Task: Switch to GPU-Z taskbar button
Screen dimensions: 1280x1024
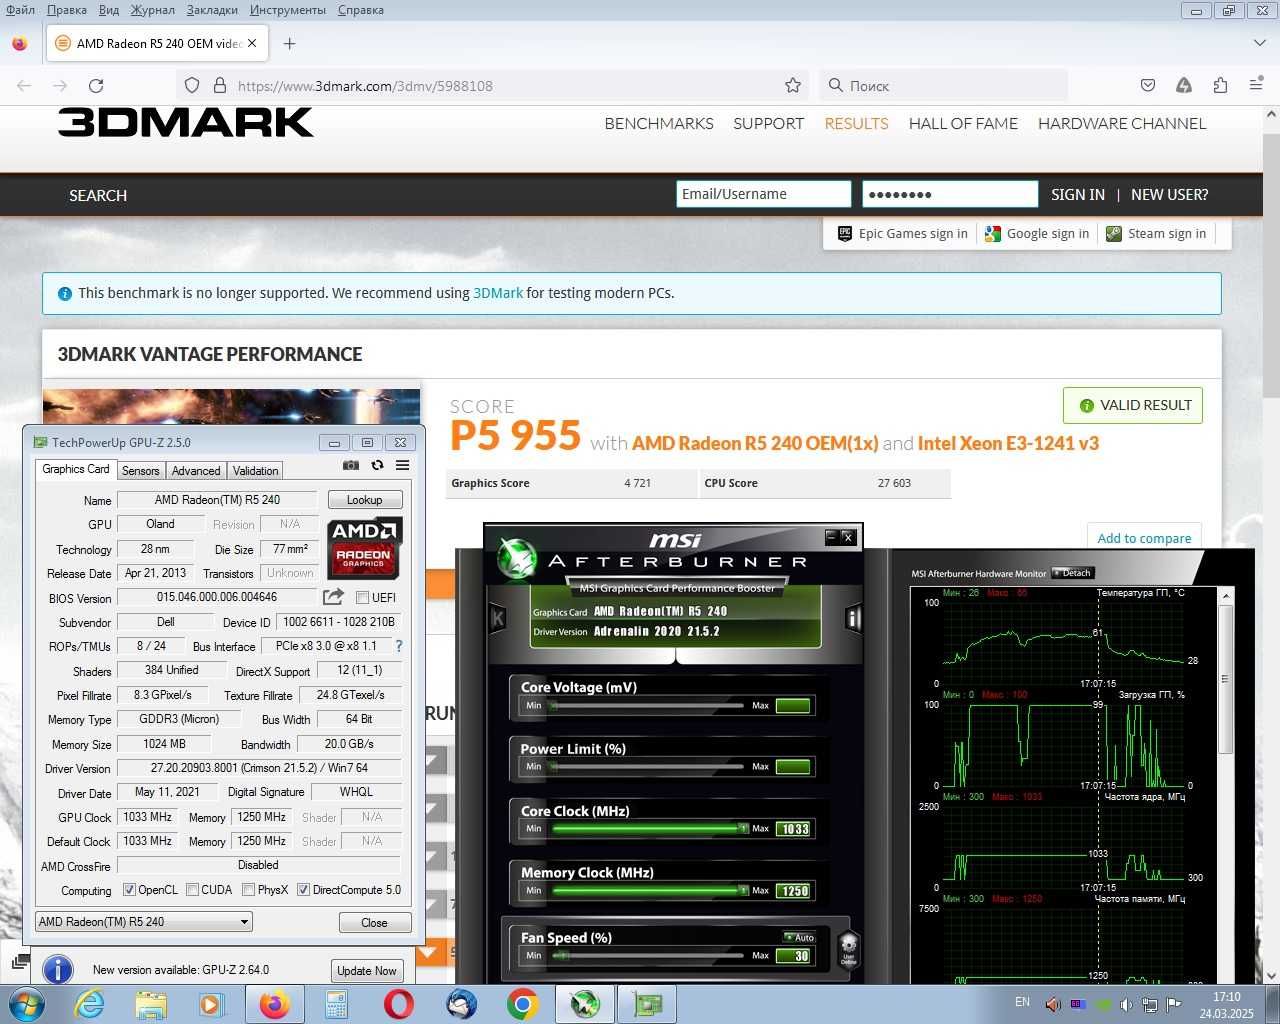Action: 647,1003
